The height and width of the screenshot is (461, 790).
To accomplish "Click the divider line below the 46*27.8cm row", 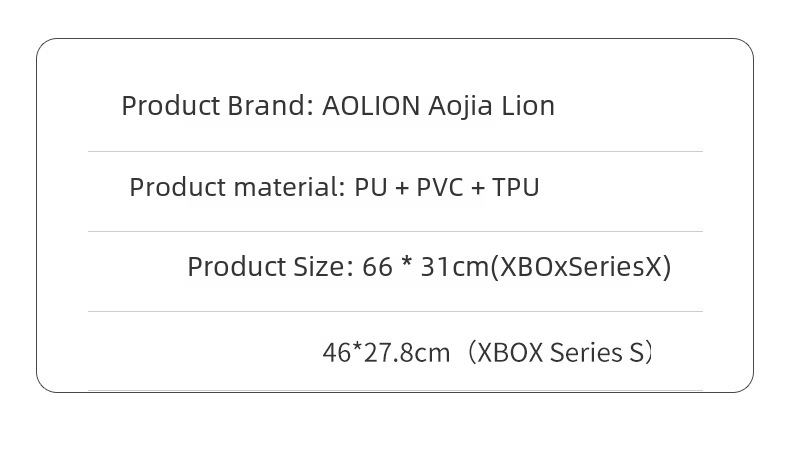I will (x=396, y=390).
